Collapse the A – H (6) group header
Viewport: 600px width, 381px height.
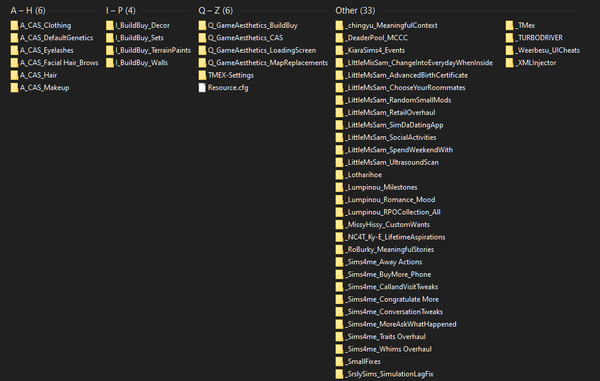(x=28, y=10)
